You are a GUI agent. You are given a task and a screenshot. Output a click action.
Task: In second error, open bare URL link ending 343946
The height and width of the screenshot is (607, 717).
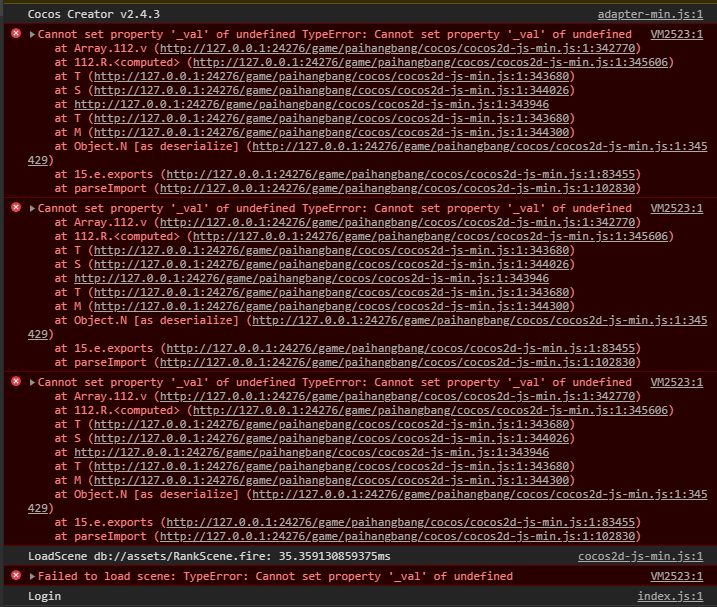pos(311,278)
